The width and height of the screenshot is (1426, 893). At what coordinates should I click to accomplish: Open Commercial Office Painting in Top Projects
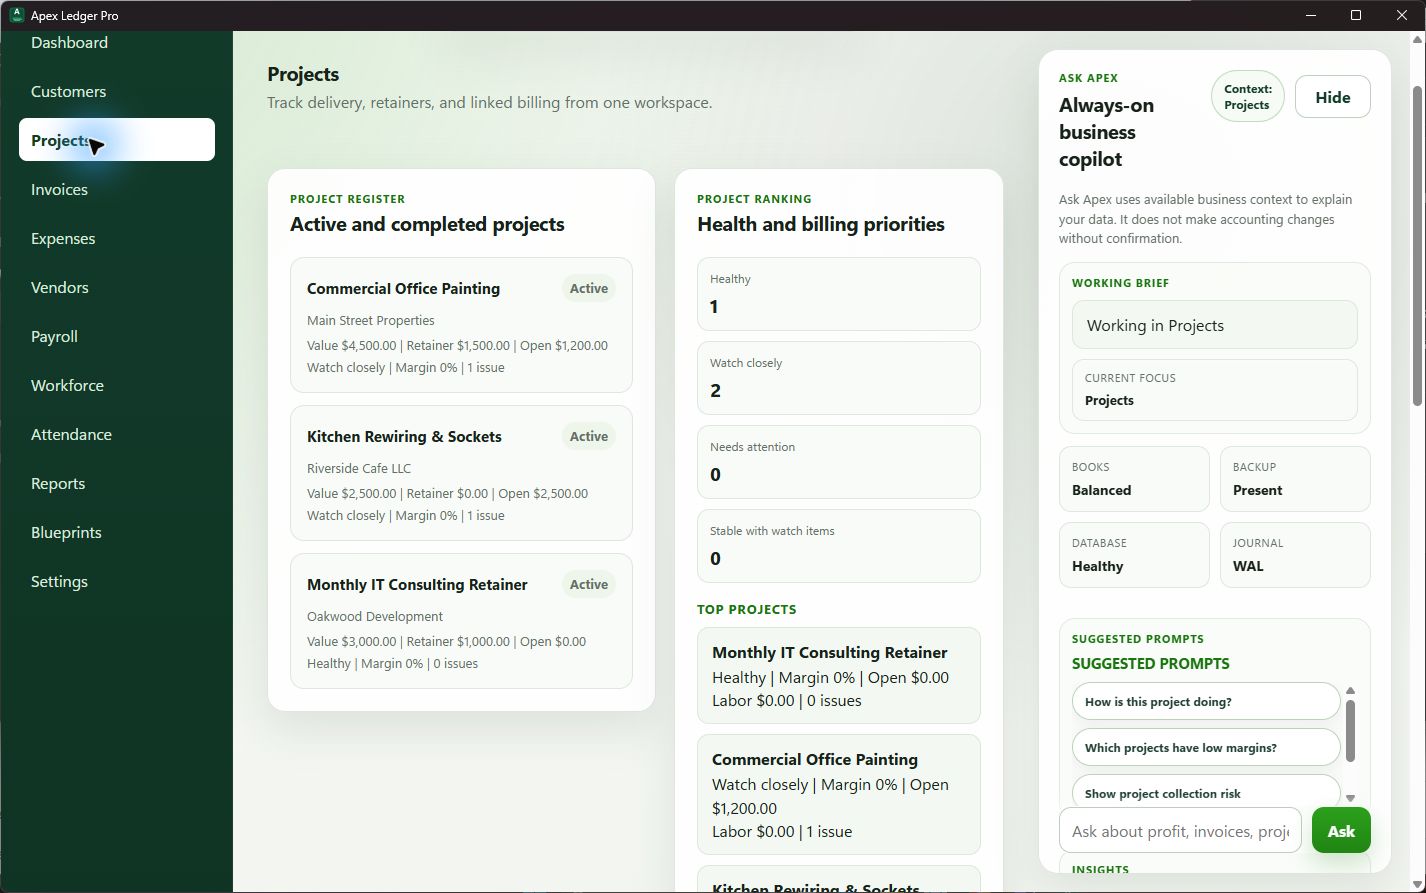(838, 795)
